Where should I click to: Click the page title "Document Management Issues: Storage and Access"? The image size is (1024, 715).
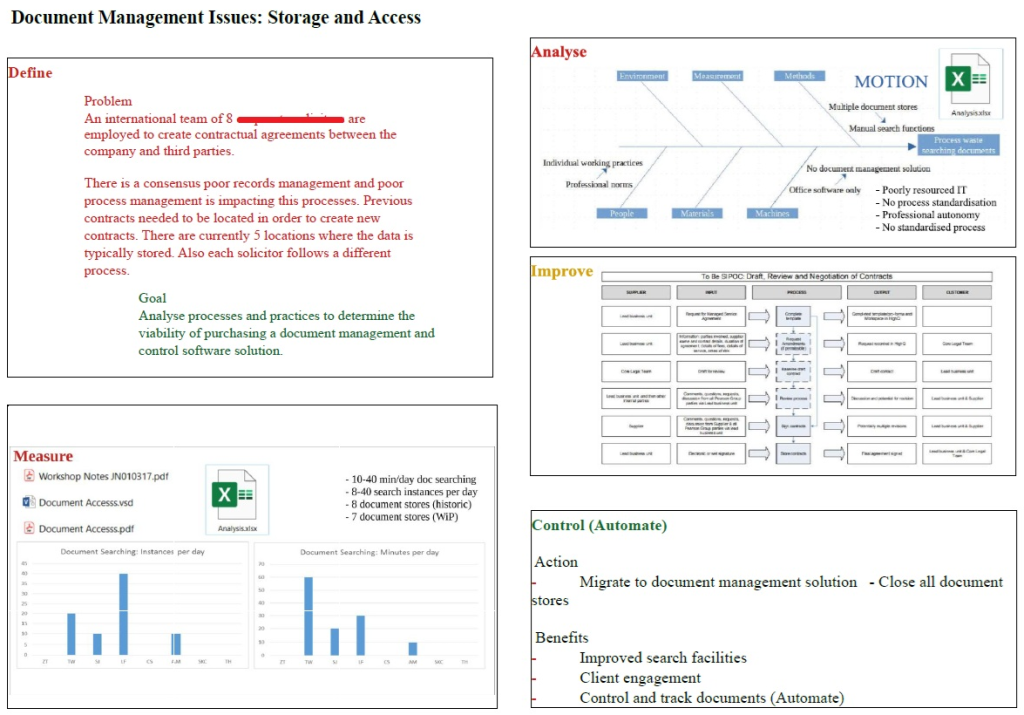(x=216, y=18)
